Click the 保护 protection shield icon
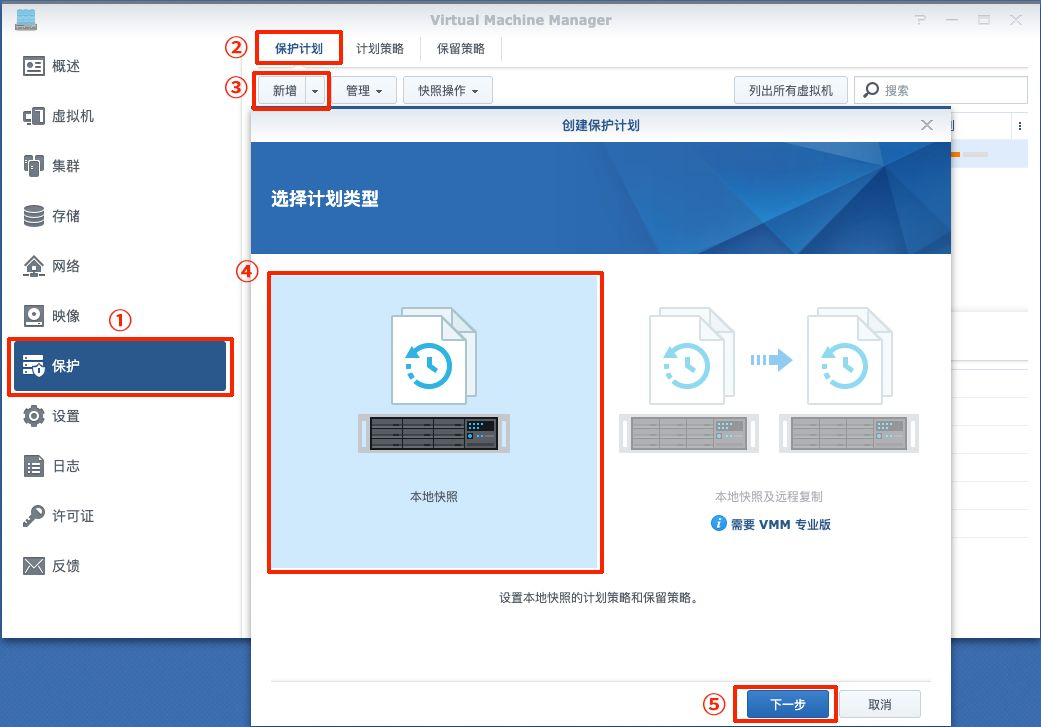 pyautogui.click(x=34, y=366)
